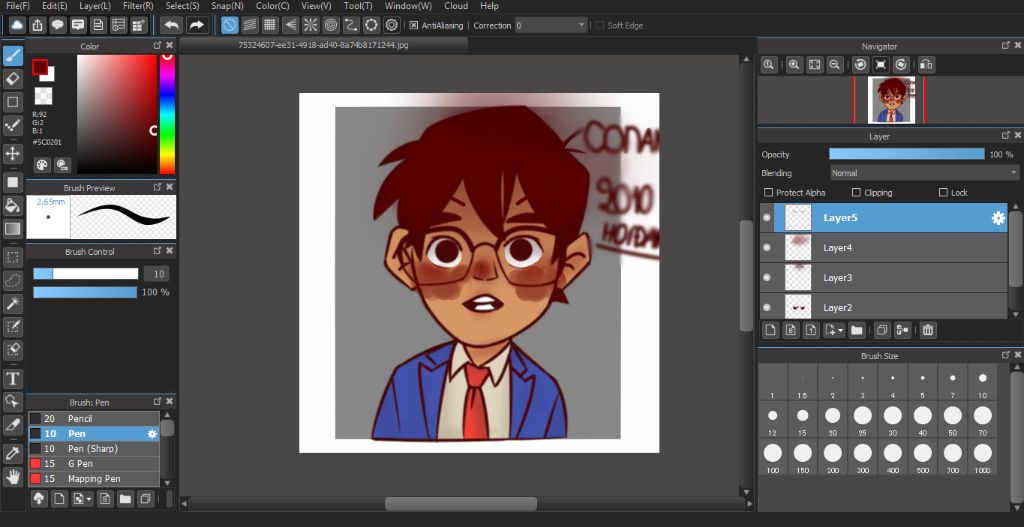Enable Protect Alpha checkbox
This screenshot has height=527, width=1024.
point(769,193)
